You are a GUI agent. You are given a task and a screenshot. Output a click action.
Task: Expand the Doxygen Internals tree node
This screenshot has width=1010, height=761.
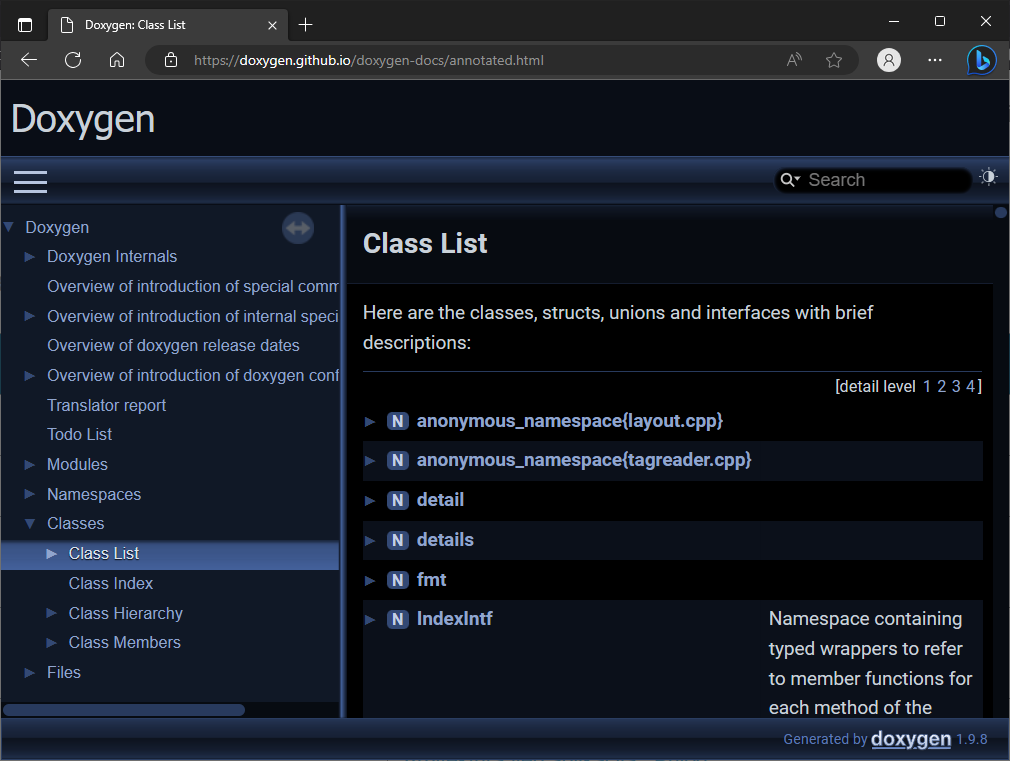click(30, 256)
